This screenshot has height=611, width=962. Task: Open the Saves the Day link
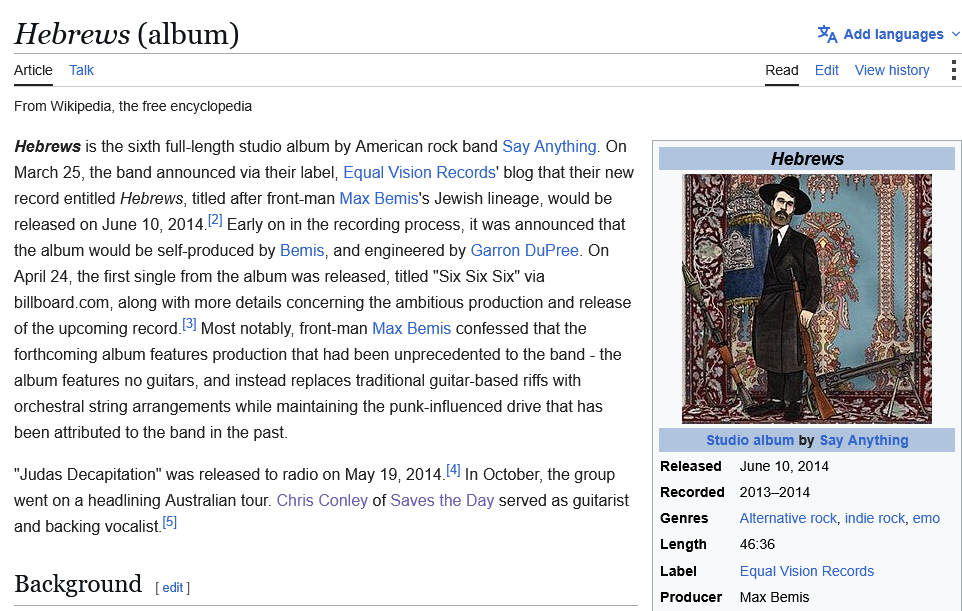tap(442, 501)
